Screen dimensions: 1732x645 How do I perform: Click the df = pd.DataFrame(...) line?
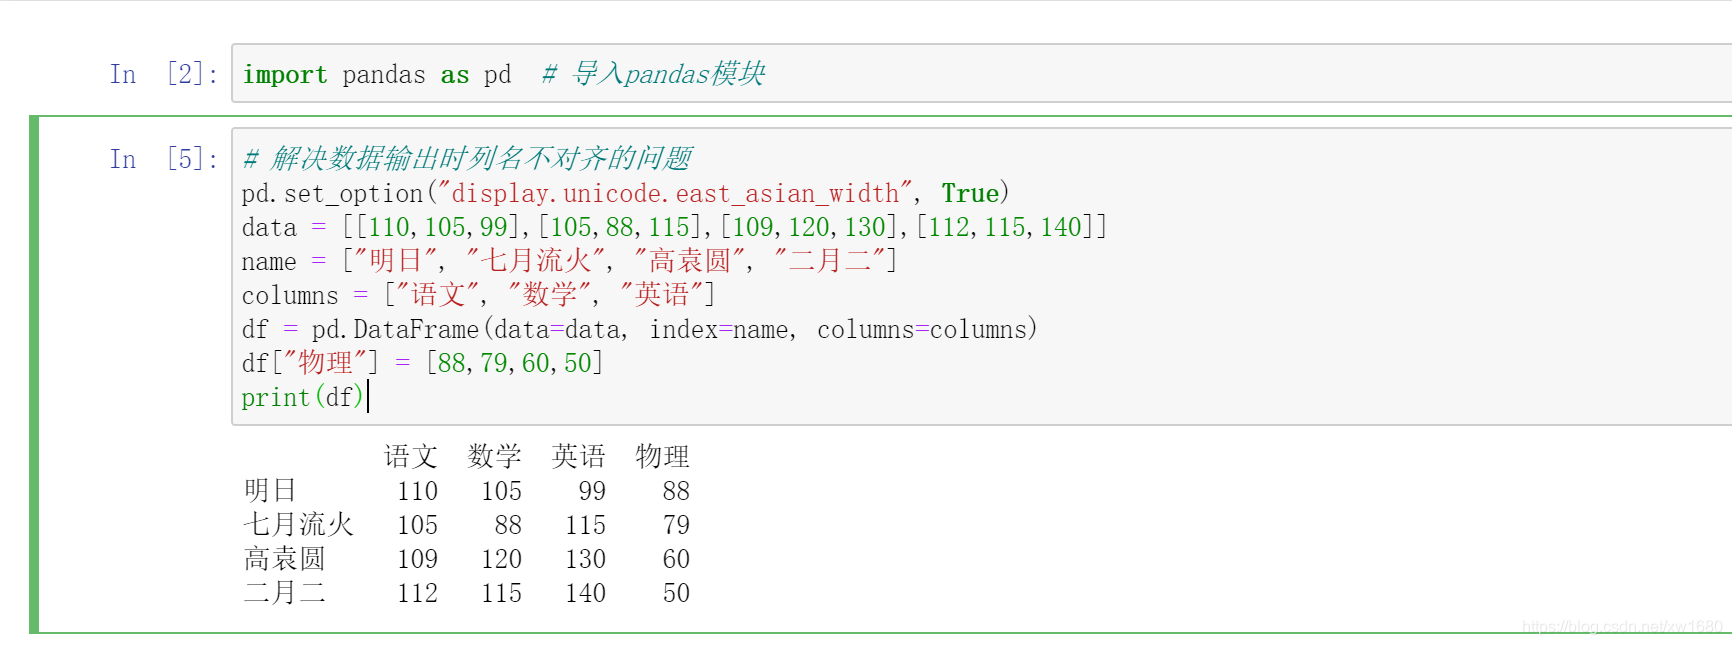click(639, 329)
